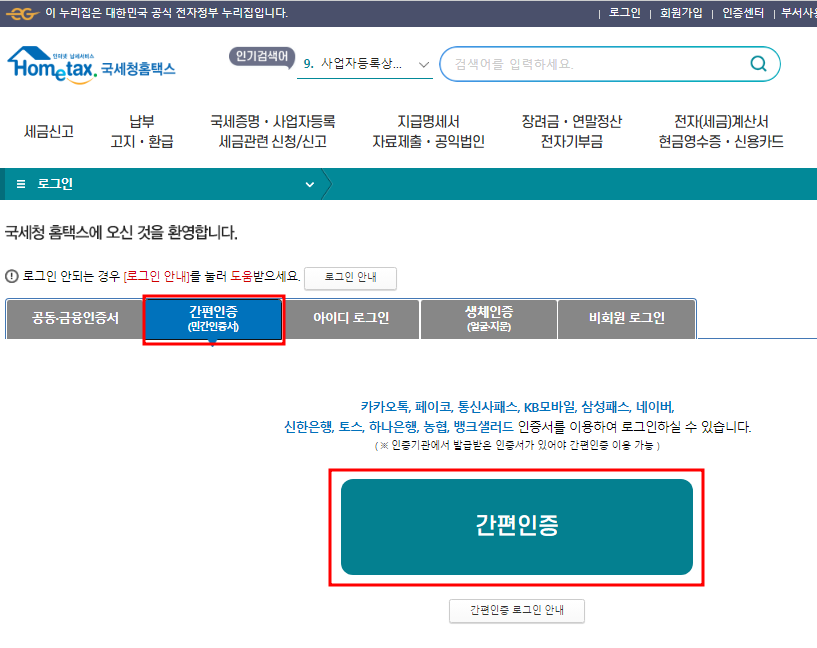Select the 비회원 로그인 tab
Screen dimensions: 817x648
[x=627, y=318]
